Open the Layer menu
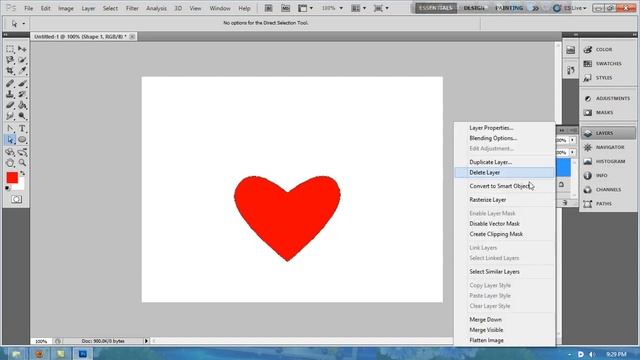 88,8
